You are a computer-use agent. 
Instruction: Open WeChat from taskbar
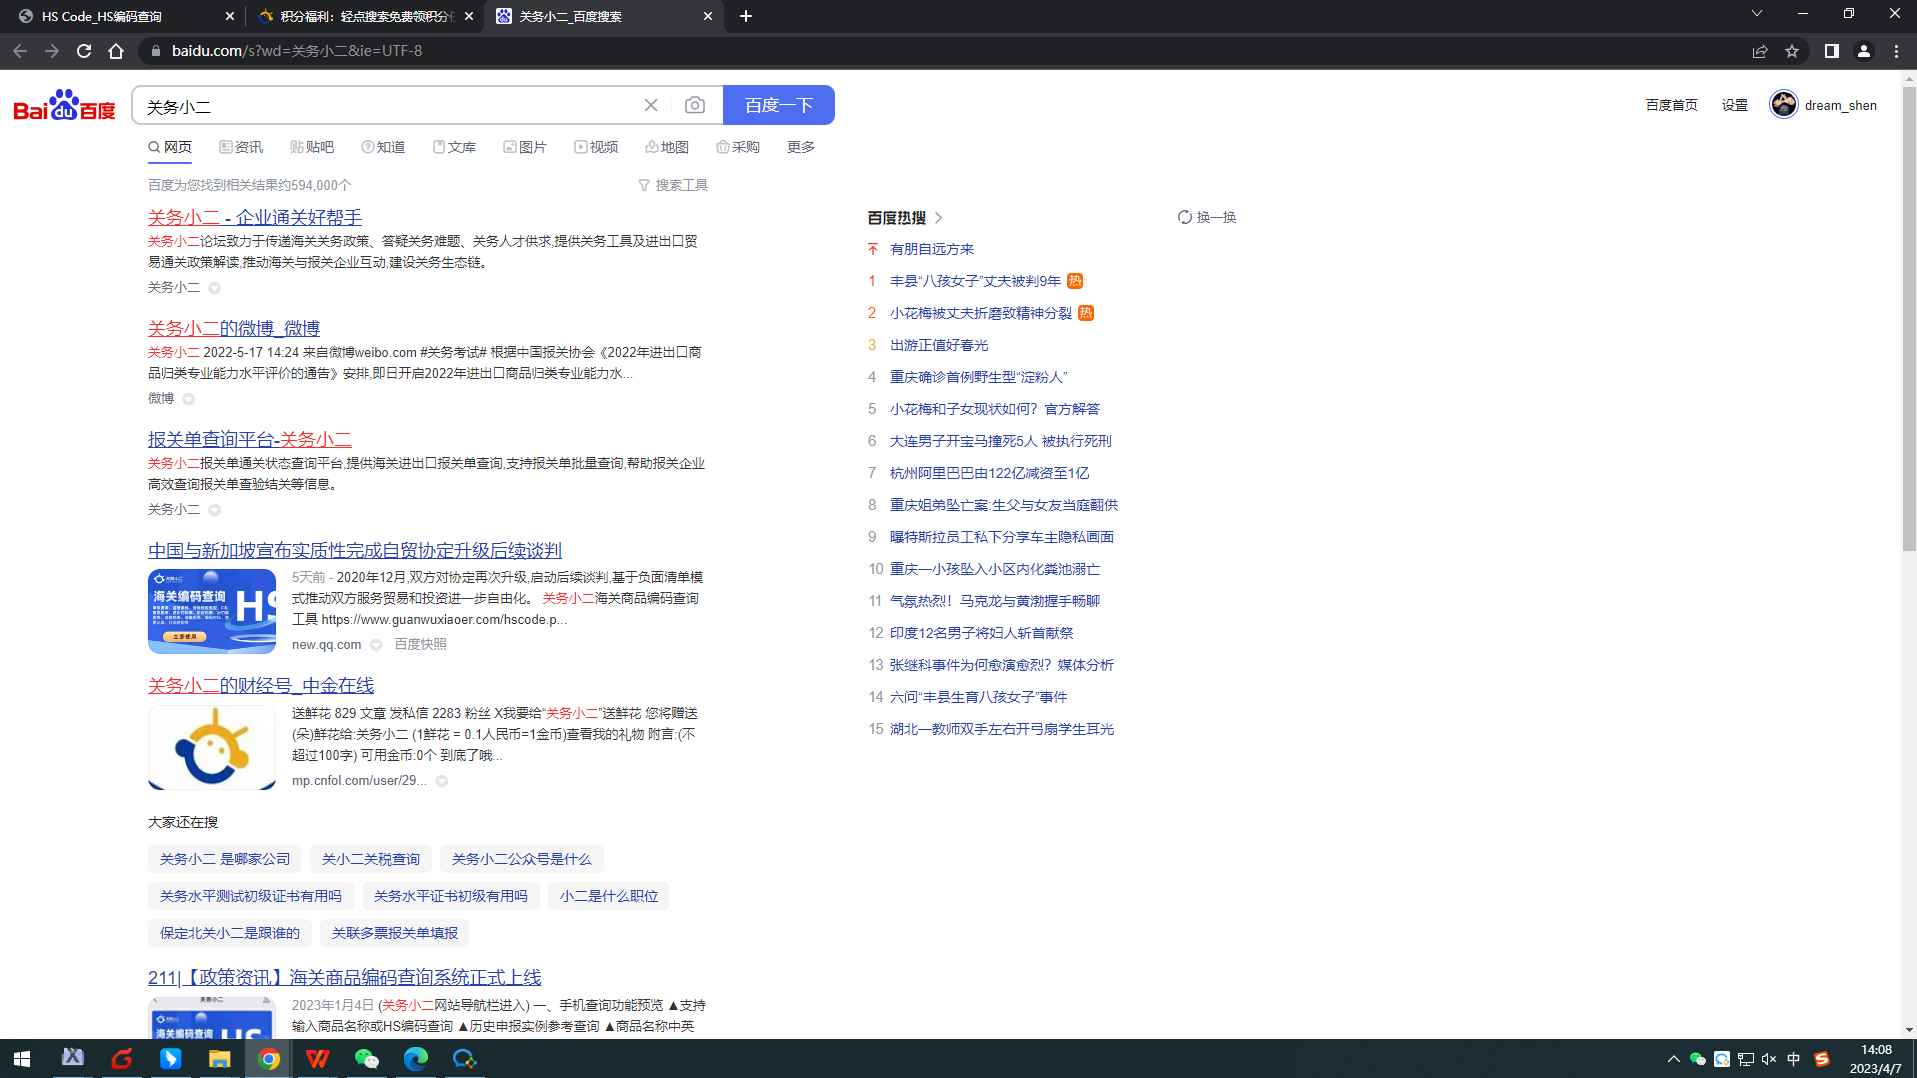tap(367, 1059)
